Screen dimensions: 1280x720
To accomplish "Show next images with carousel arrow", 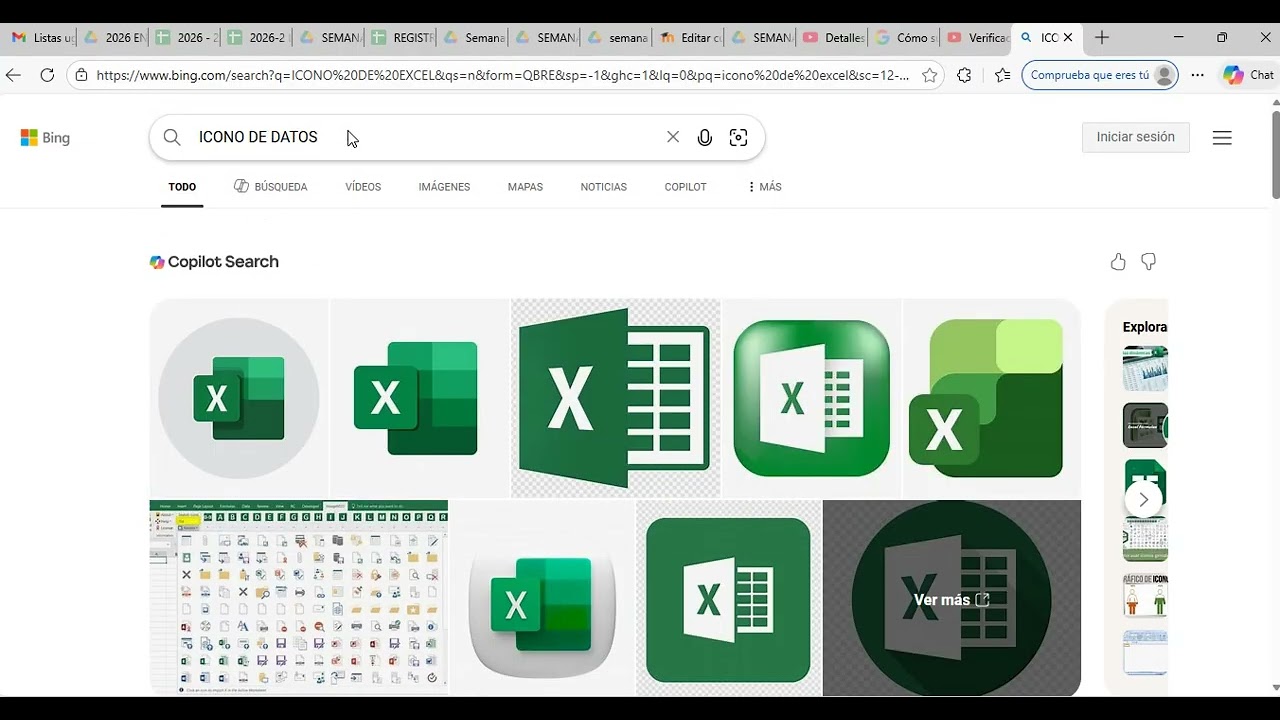I will pyautogui.click(x=1143, y=499).
